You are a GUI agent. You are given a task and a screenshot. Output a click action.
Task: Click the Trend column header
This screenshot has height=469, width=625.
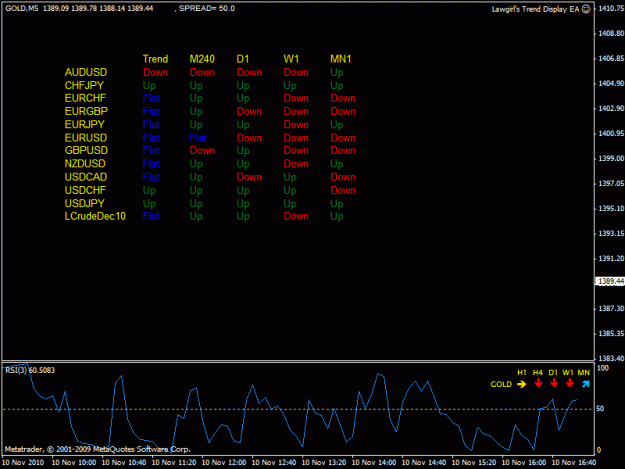[155, 59]
